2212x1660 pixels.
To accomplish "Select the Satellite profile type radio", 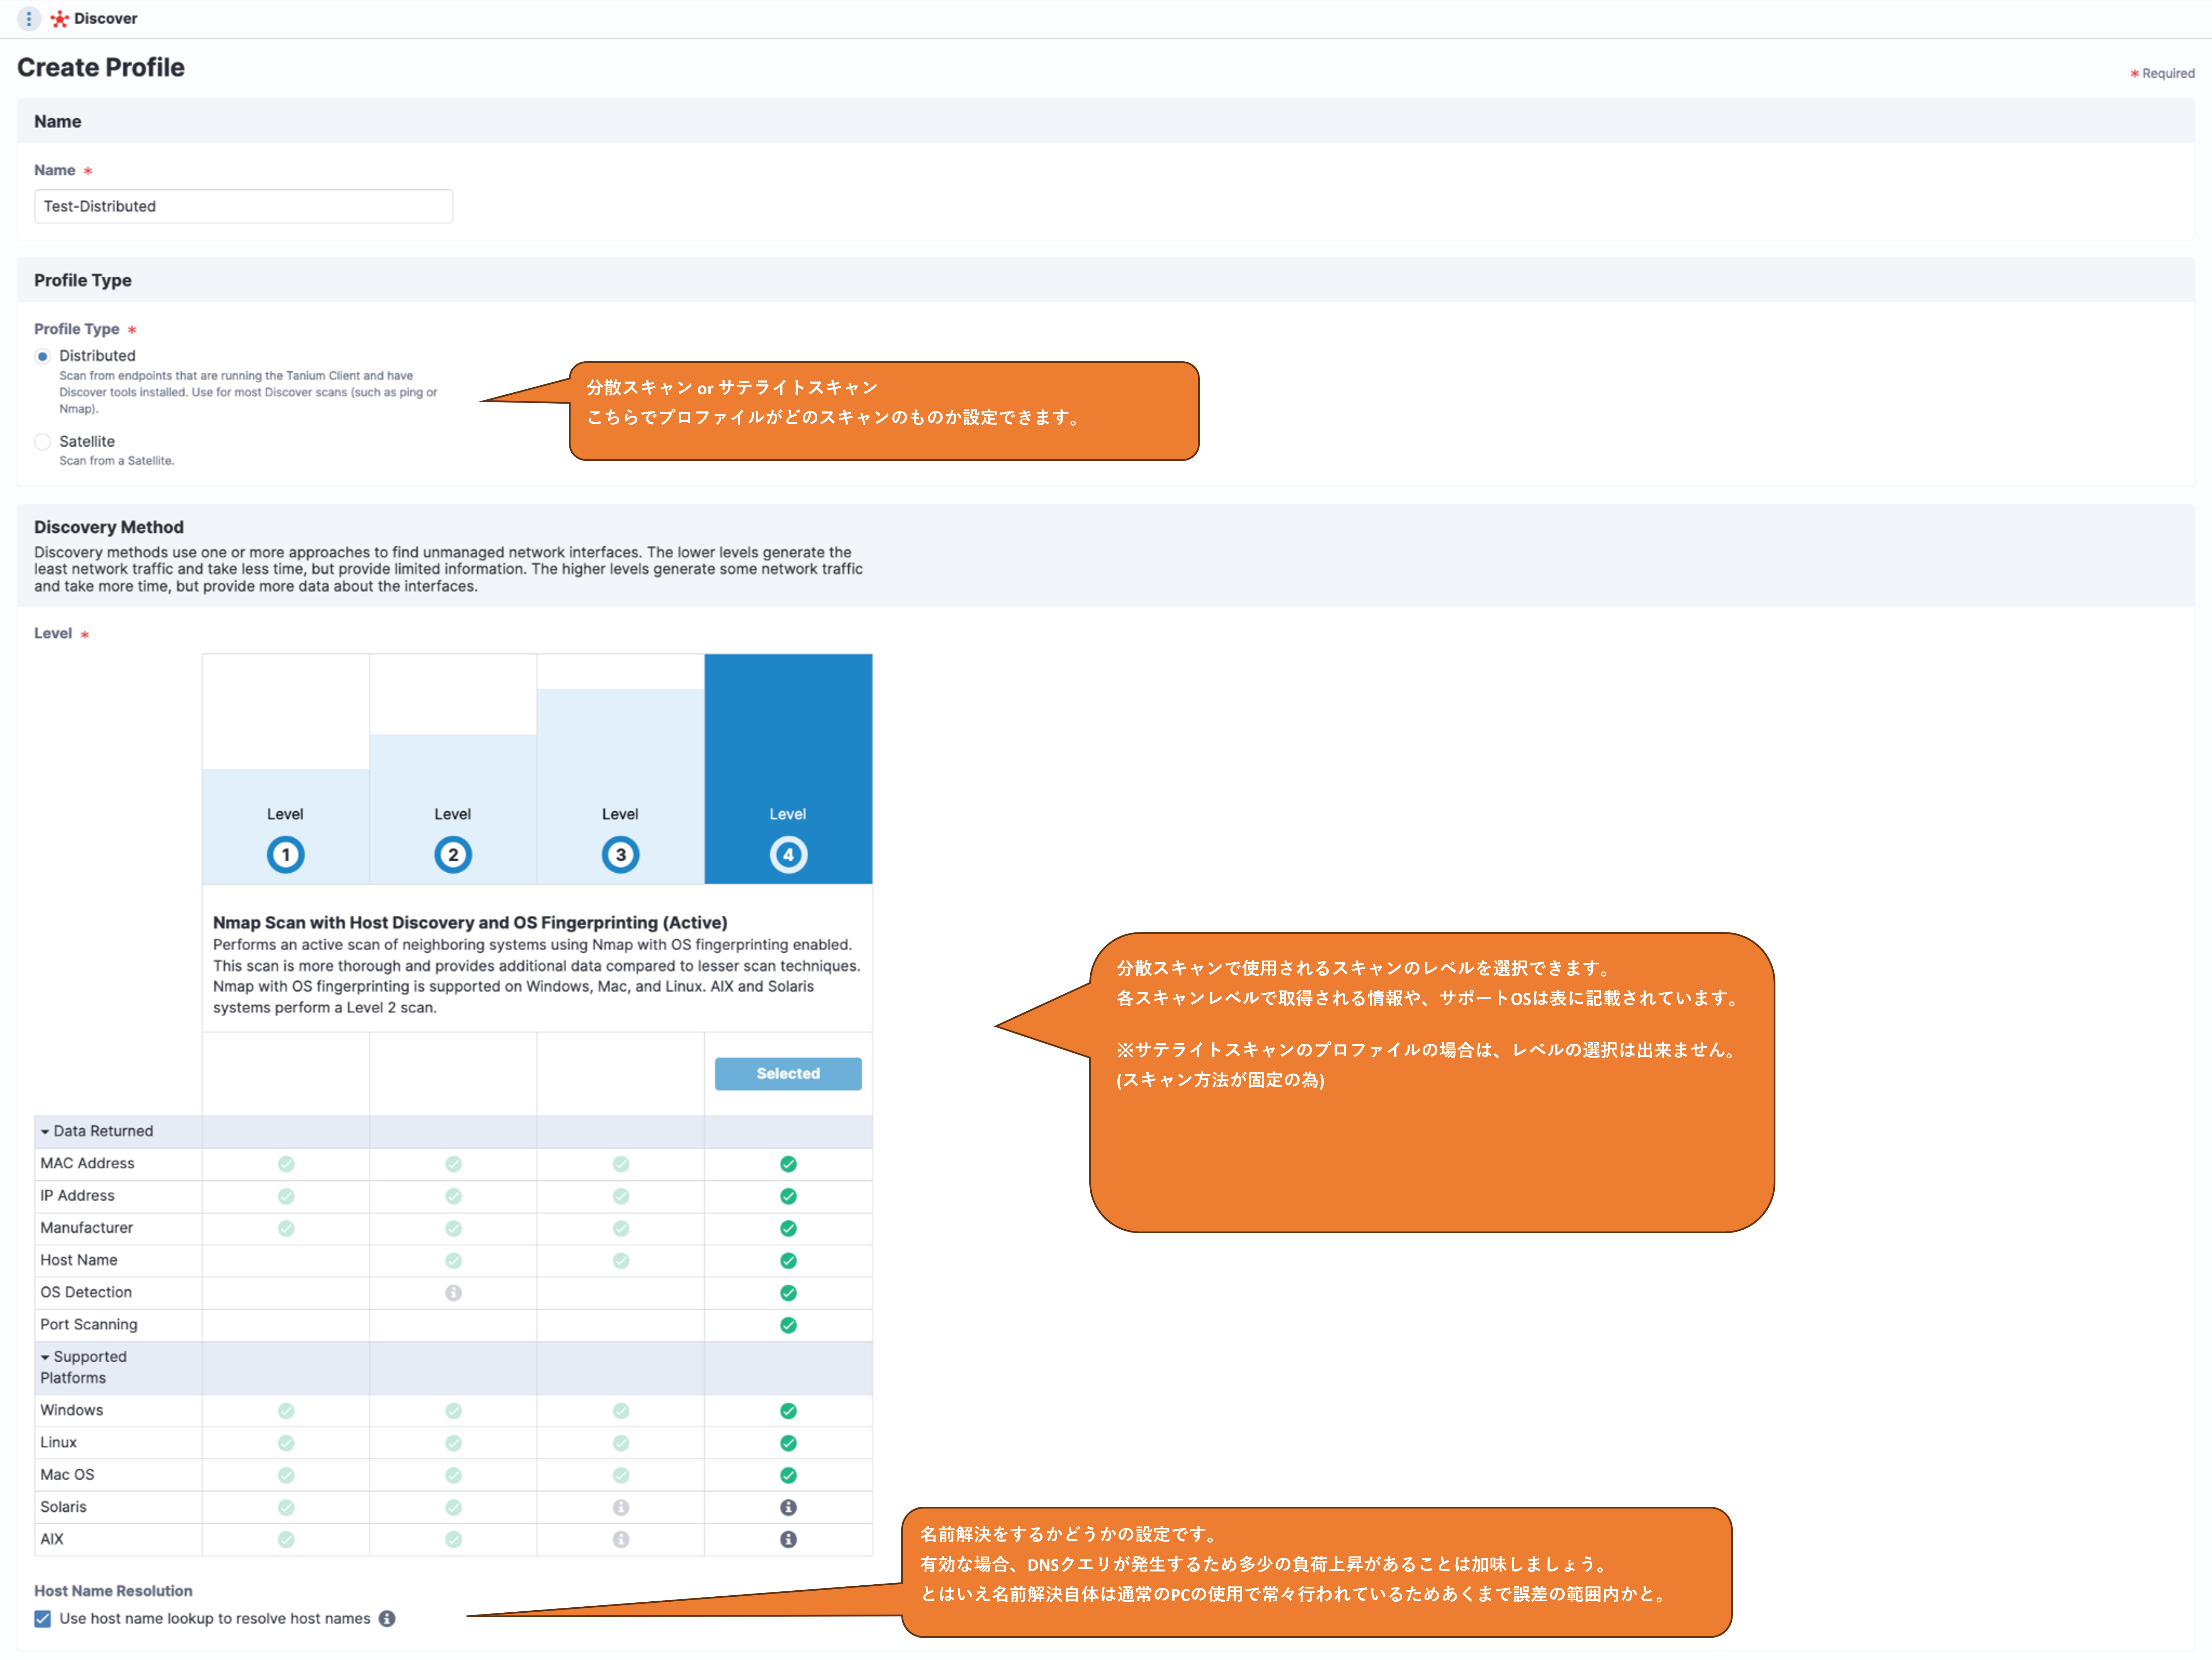I will pos(42,442).
